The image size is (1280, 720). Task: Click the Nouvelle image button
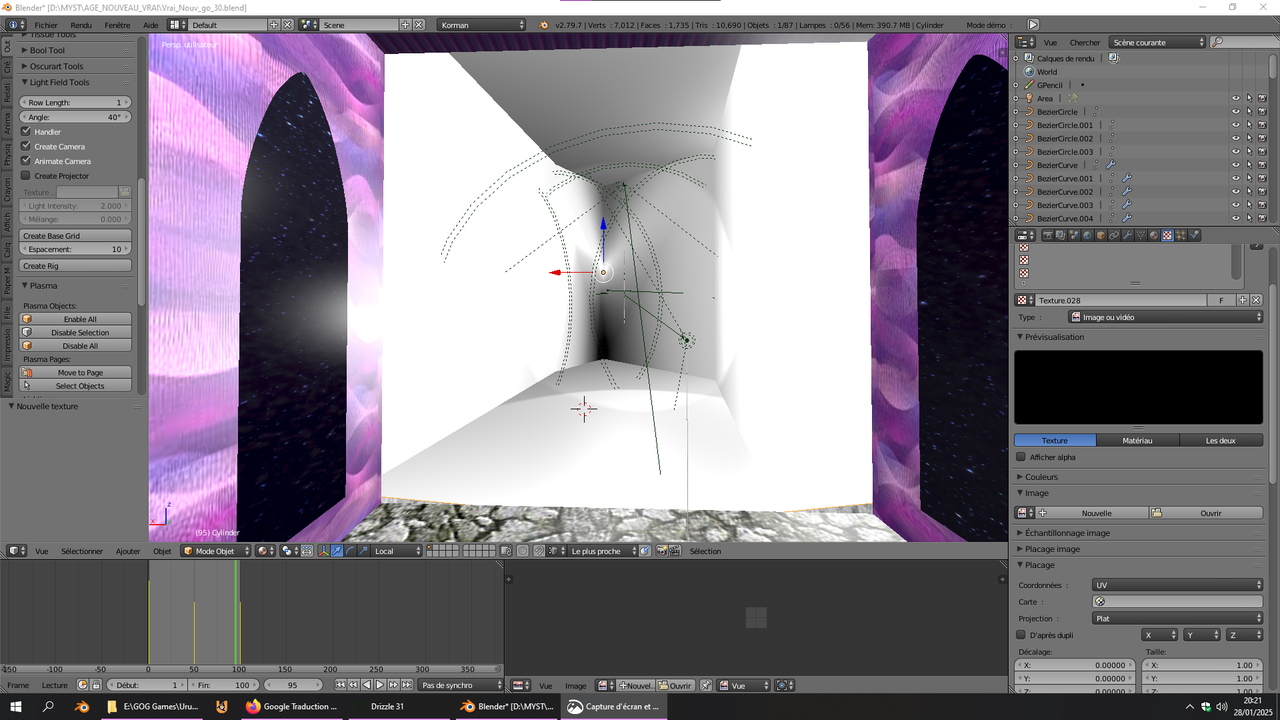pos(1091,513)
